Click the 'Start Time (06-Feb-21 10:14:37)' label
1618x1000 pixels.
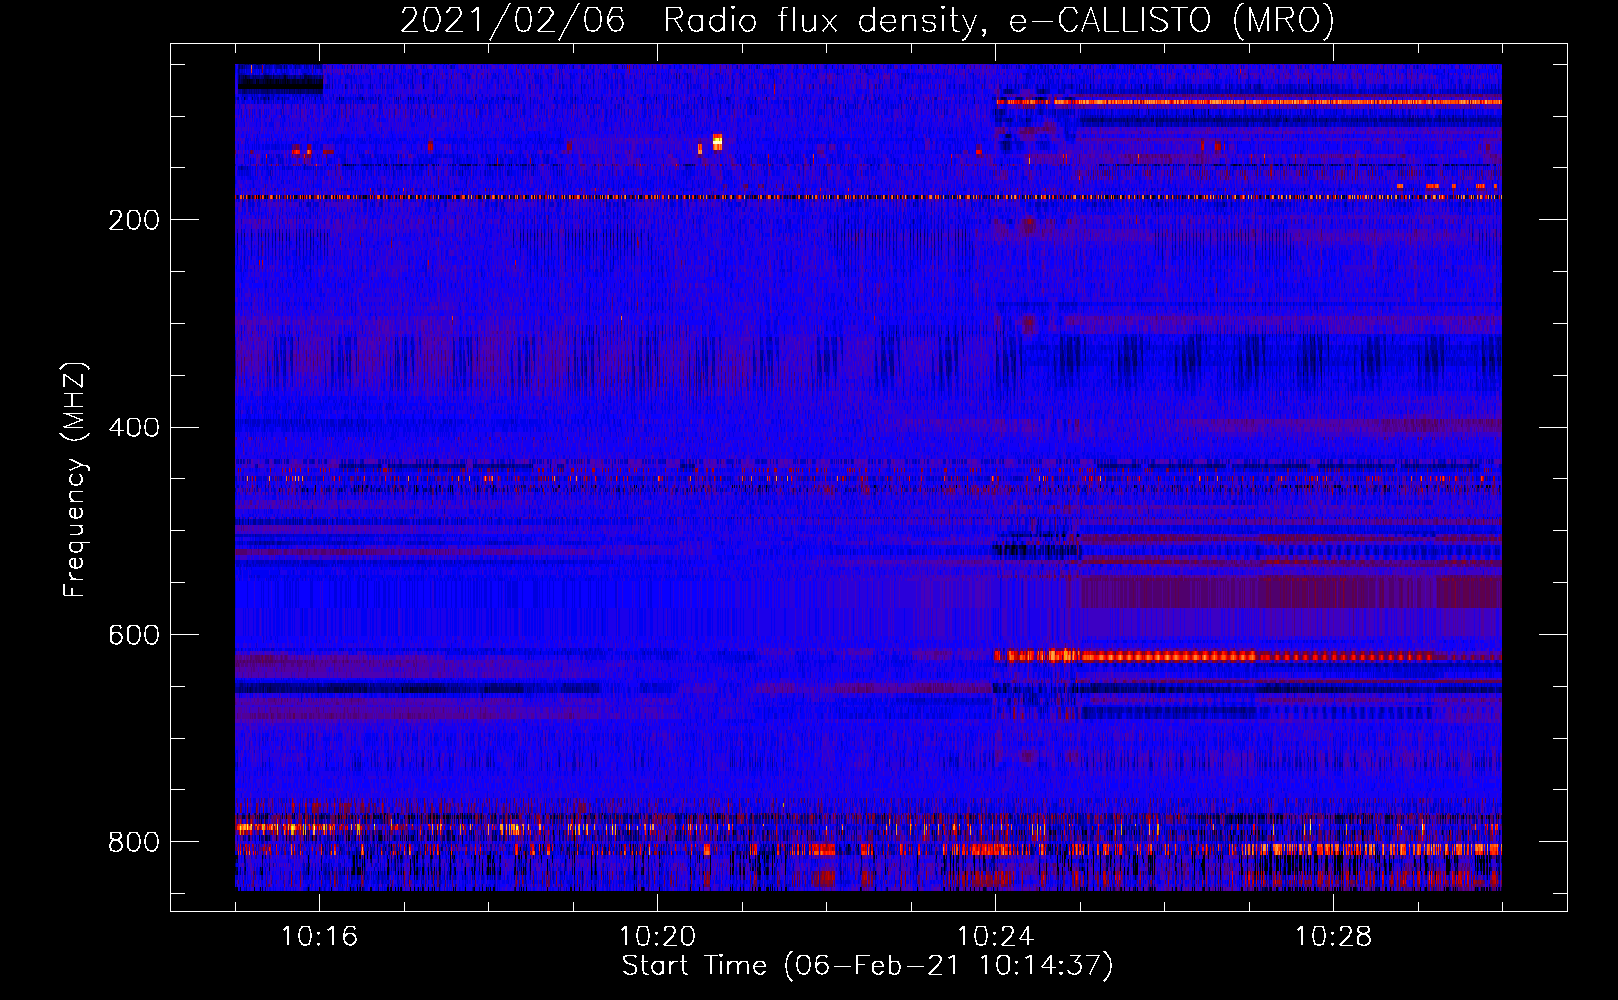pyautogui.click(x=867, y=966)
